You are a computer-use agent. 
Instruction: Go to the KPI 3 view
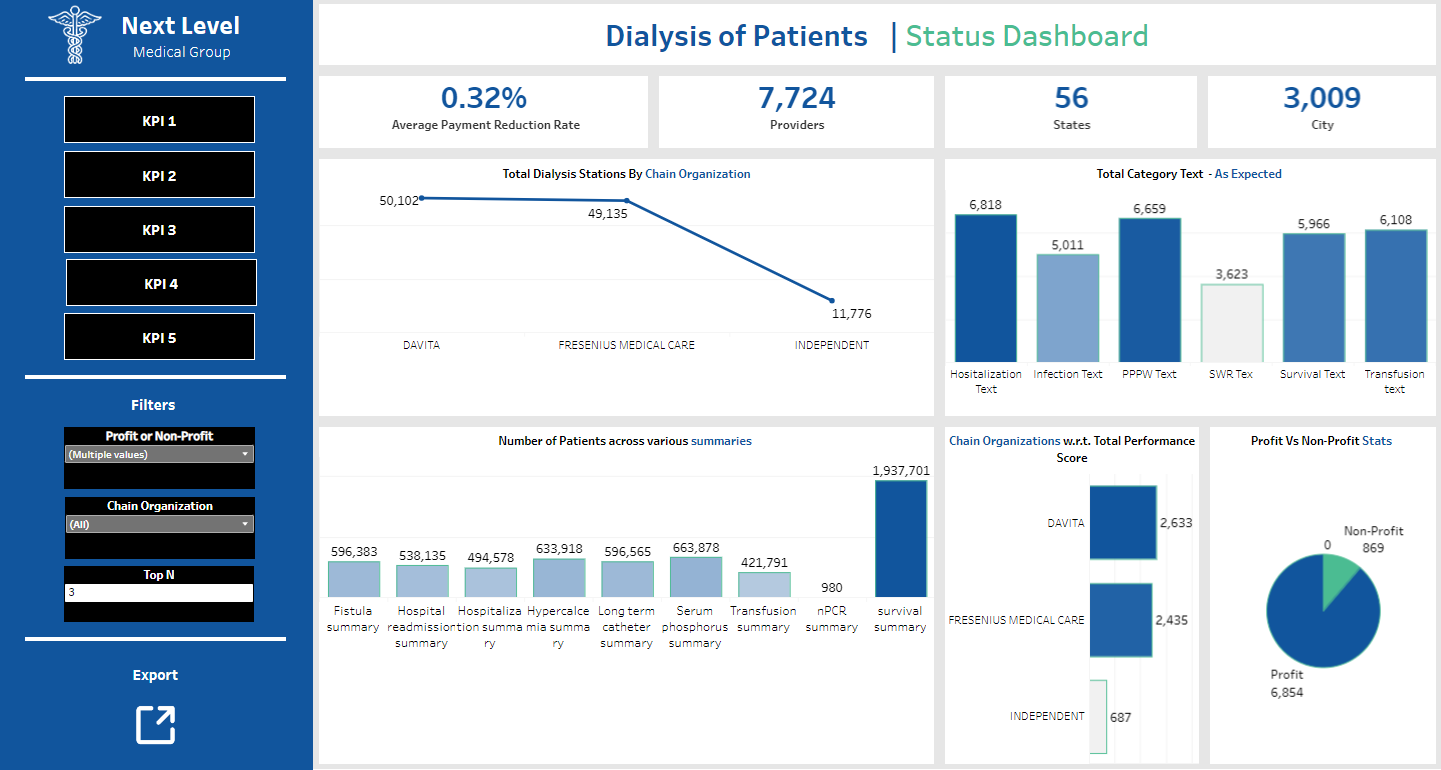159,229
